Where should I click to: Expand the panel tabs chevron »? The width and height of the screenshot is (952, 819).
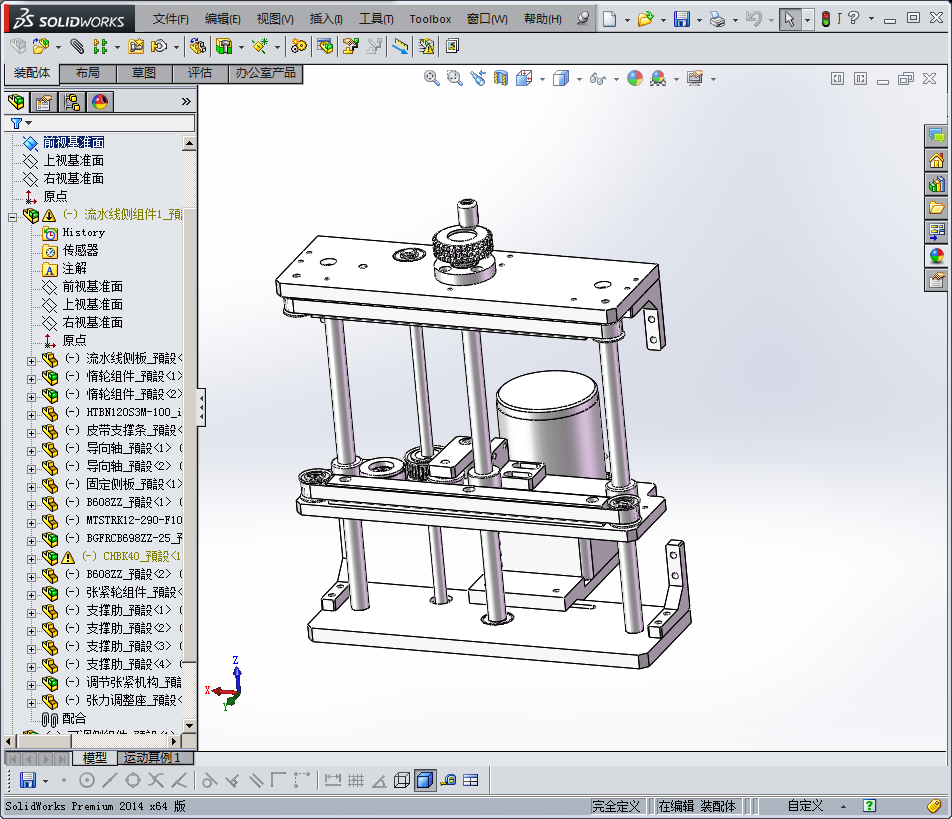[186, 101]
